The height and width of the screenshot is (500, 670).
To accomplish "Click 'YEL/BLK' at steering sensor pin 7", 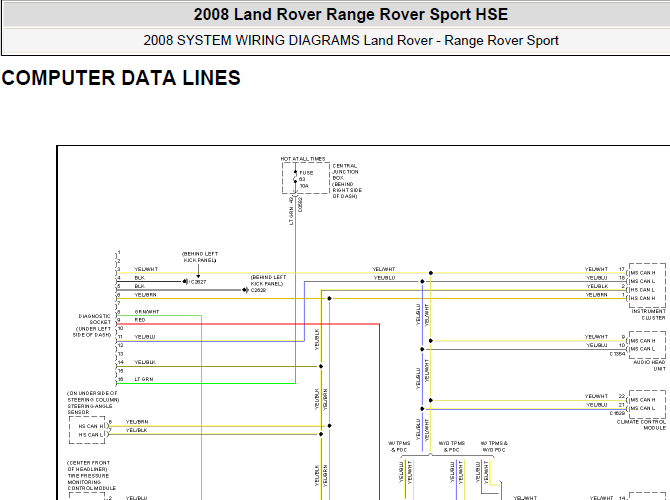I will coord(137,430).
